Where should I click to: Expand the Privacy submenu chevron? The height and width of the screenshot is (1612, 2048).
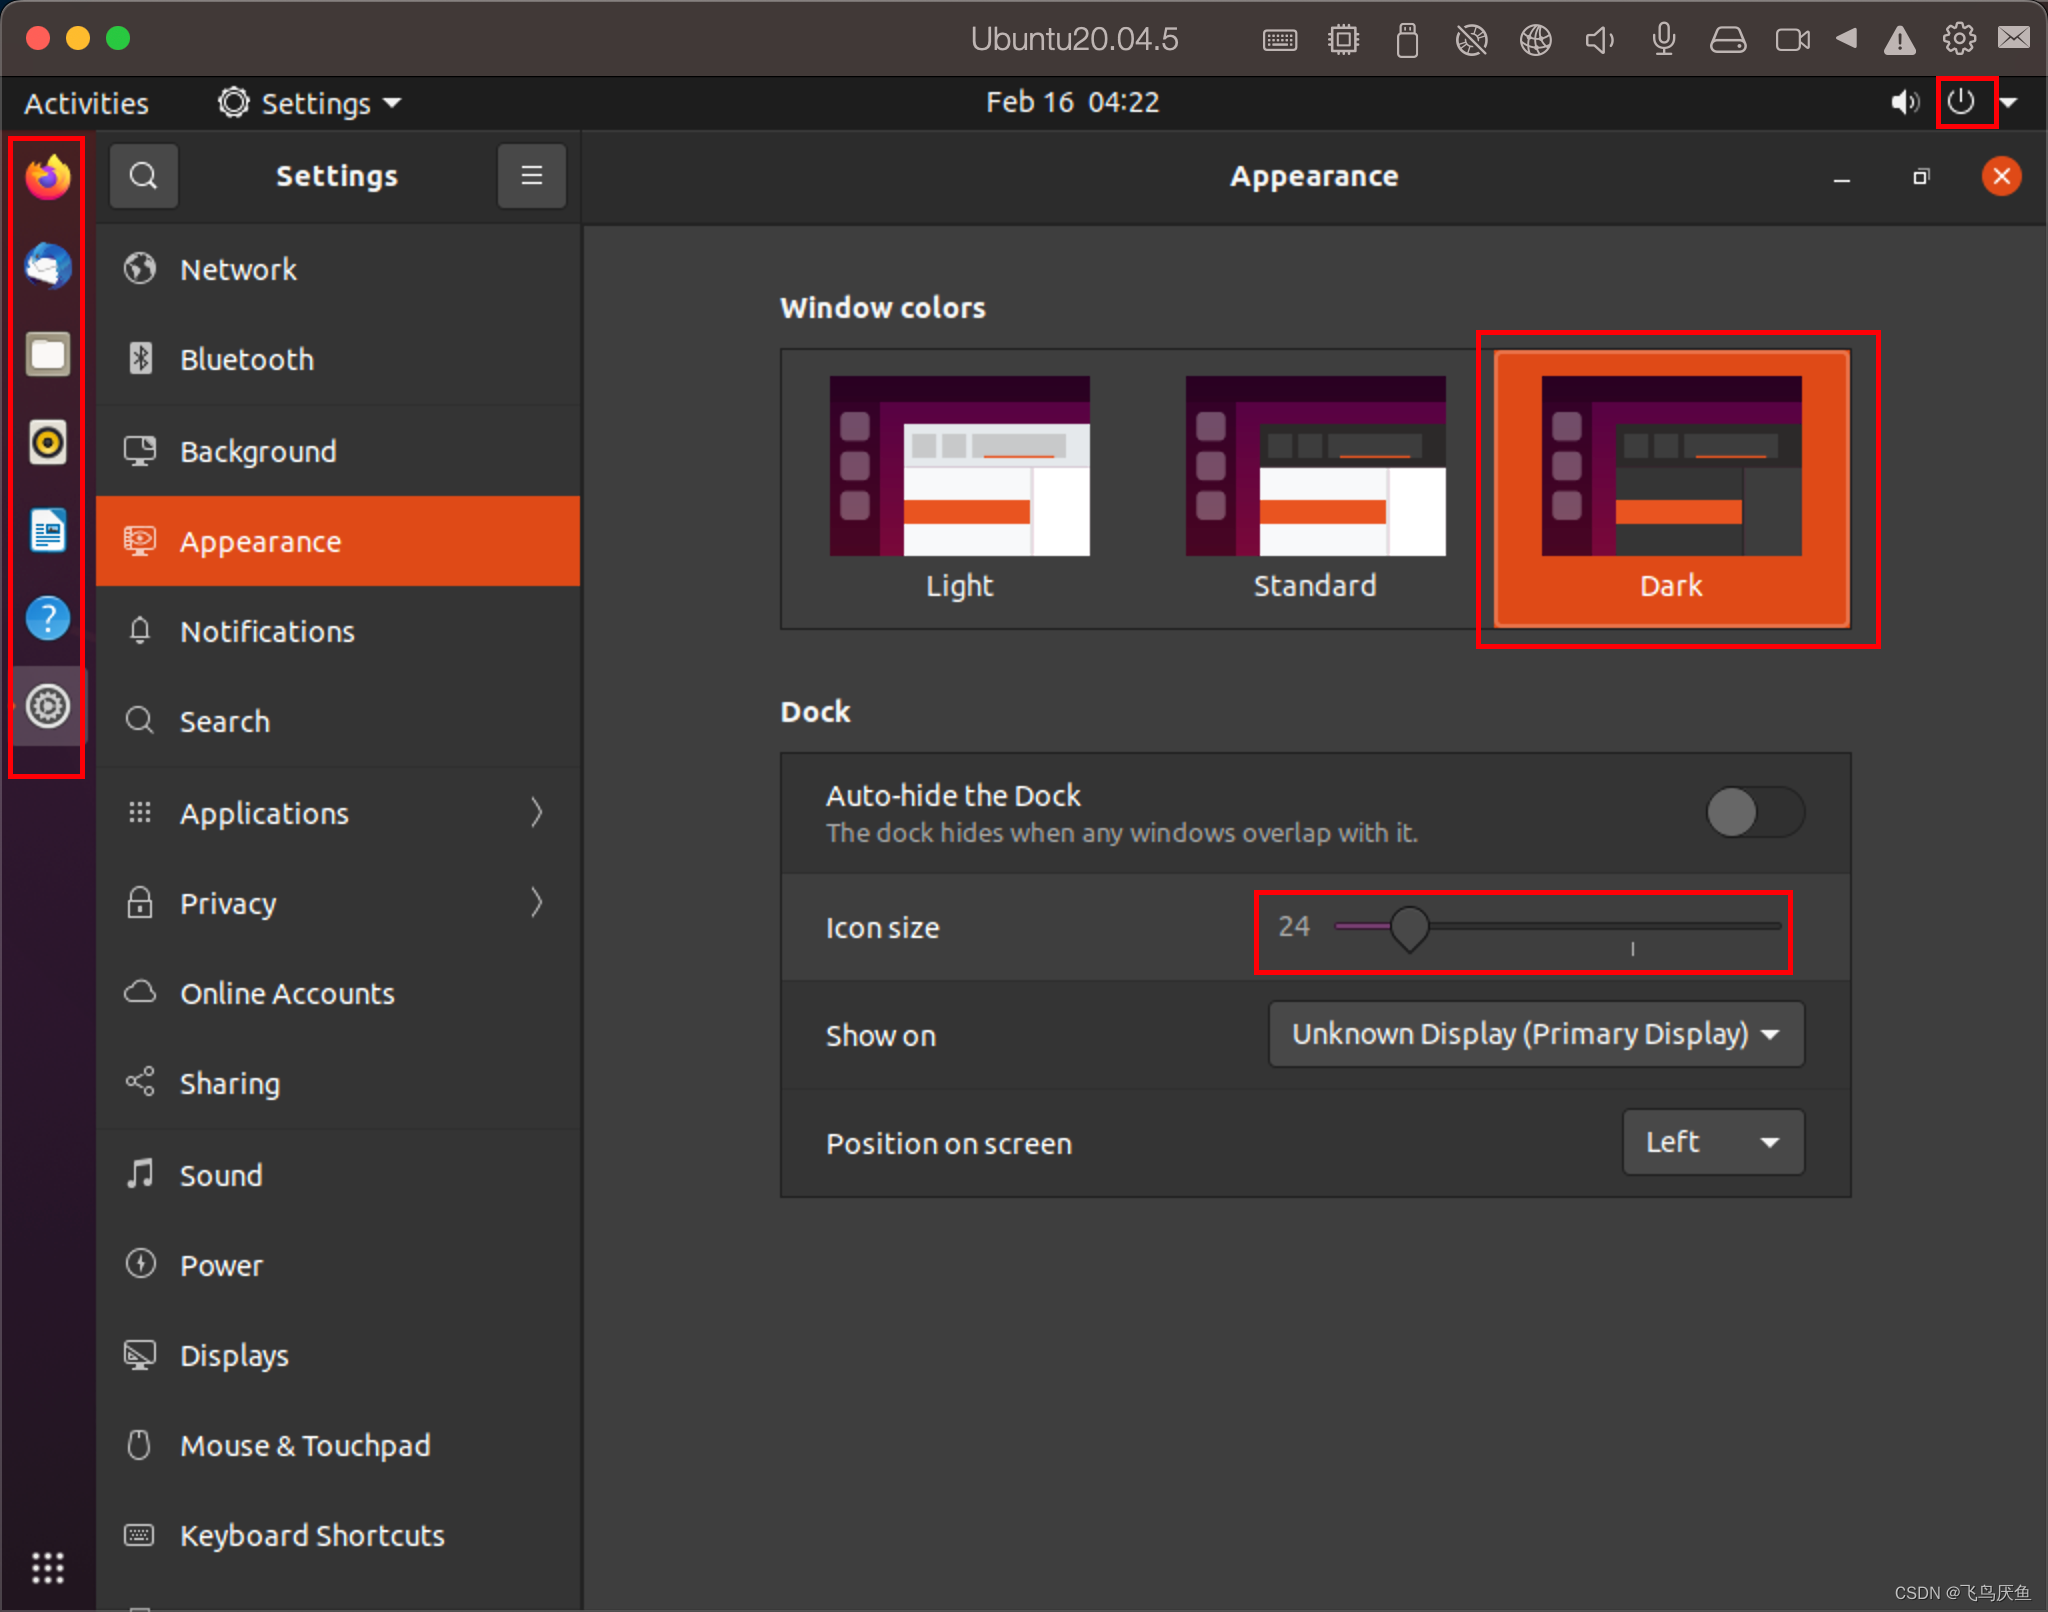[537, 903]
